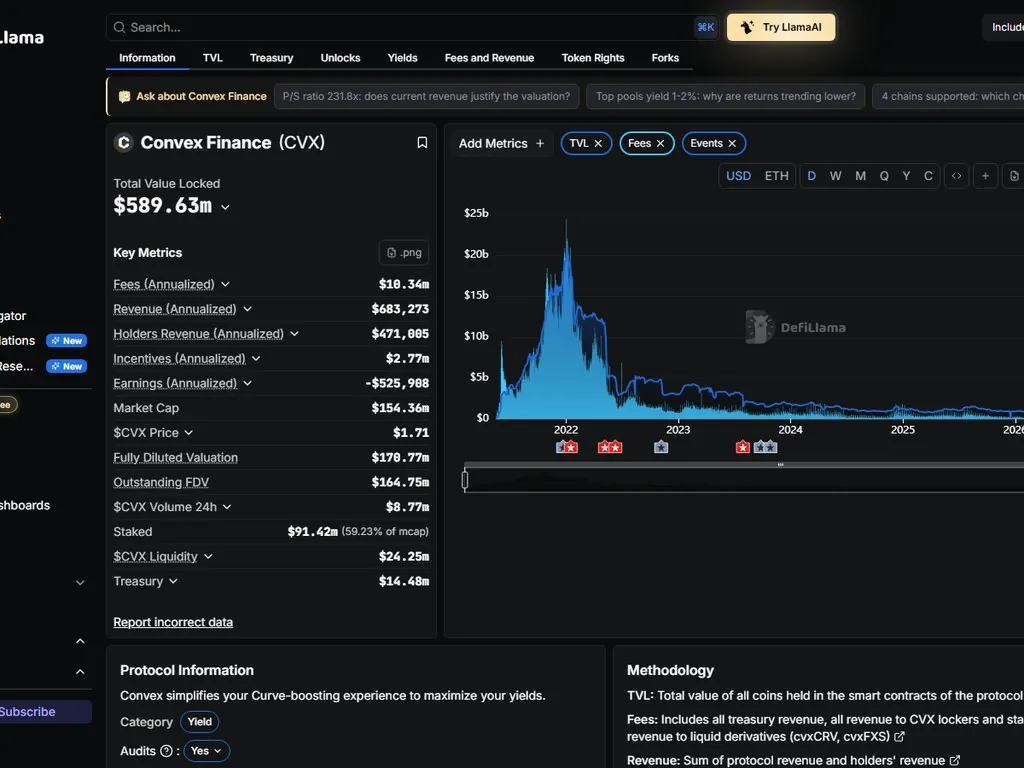The image size is (1024, 768).
Task: Remove the Events metric chip
Action: (x=732, y=144)
